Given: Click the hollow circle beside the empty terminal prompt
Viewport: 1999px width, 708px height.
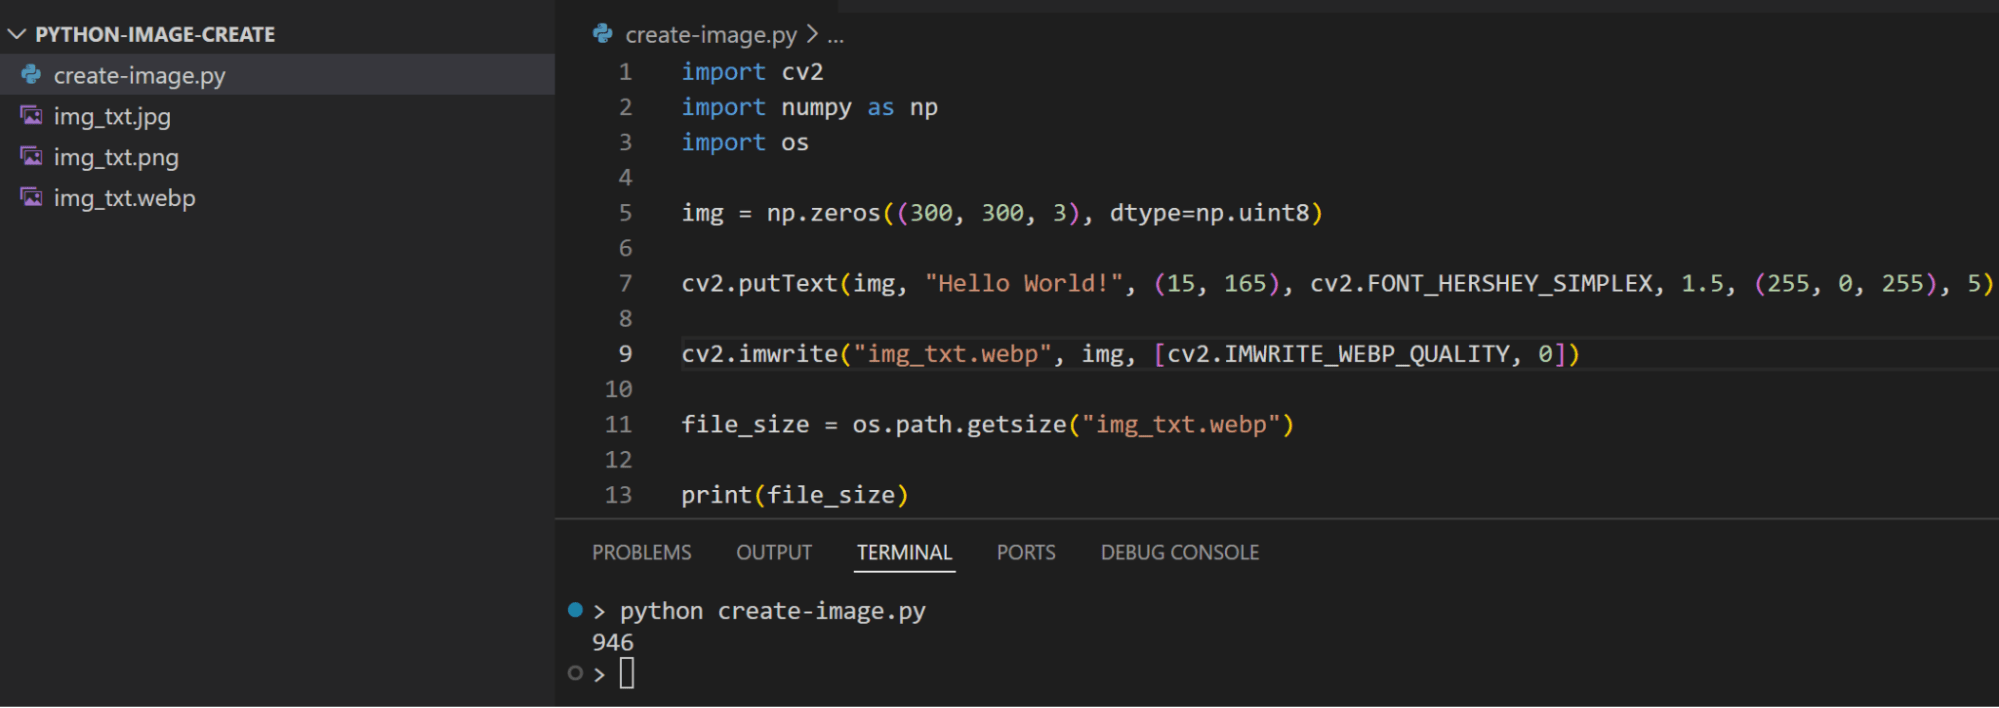Looking at the screenshot, I should tap(575, 673).
